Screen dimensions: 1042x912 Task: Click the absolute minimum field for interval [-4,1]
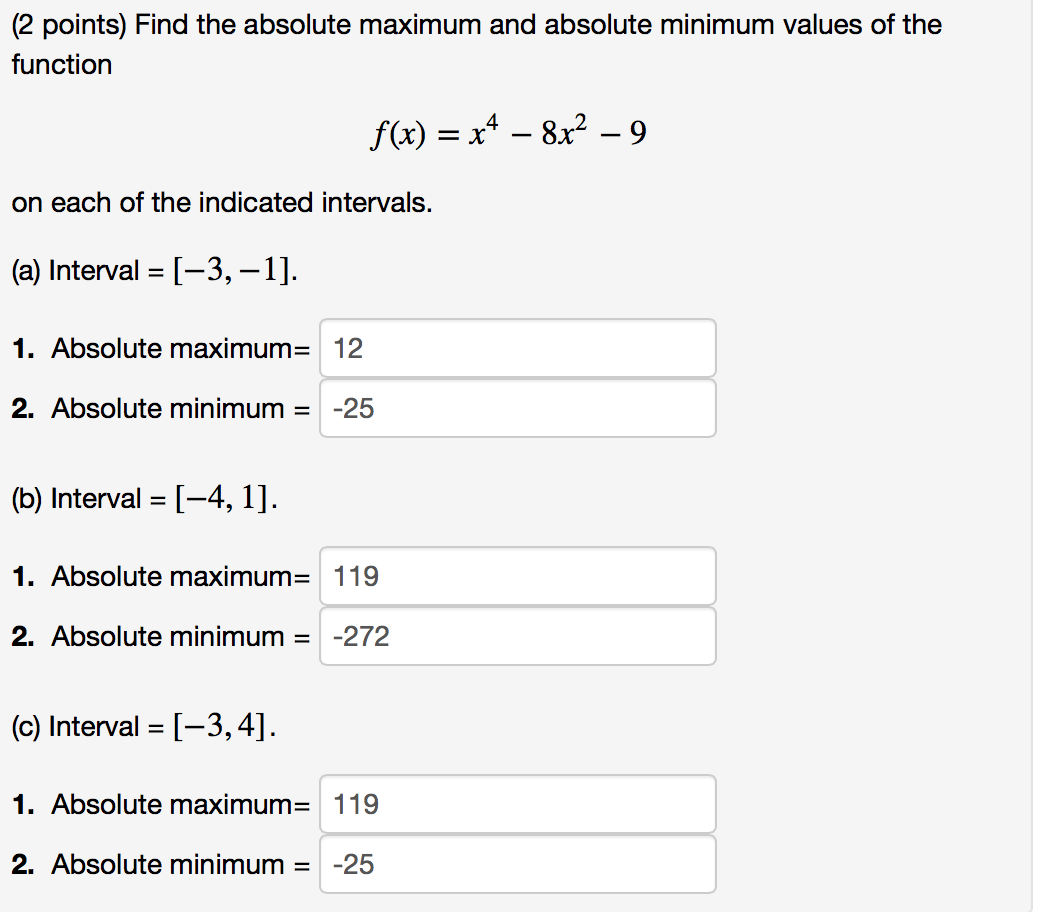[516, 636]
